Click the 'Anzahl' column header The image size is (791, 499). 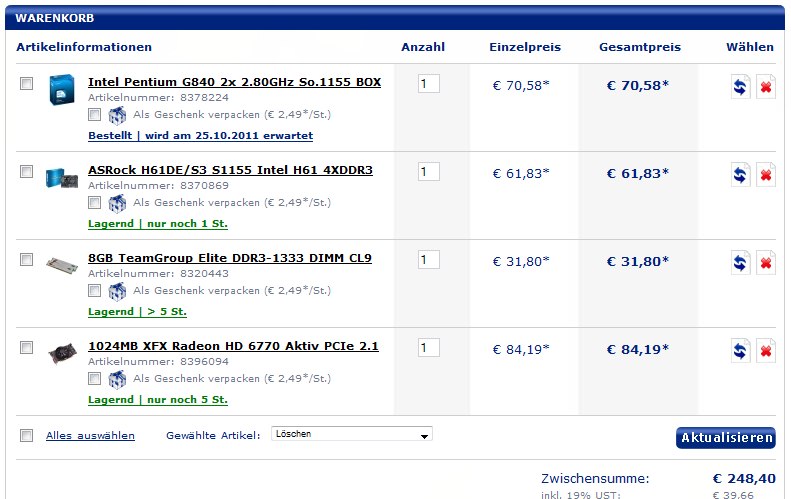point(423,47)
